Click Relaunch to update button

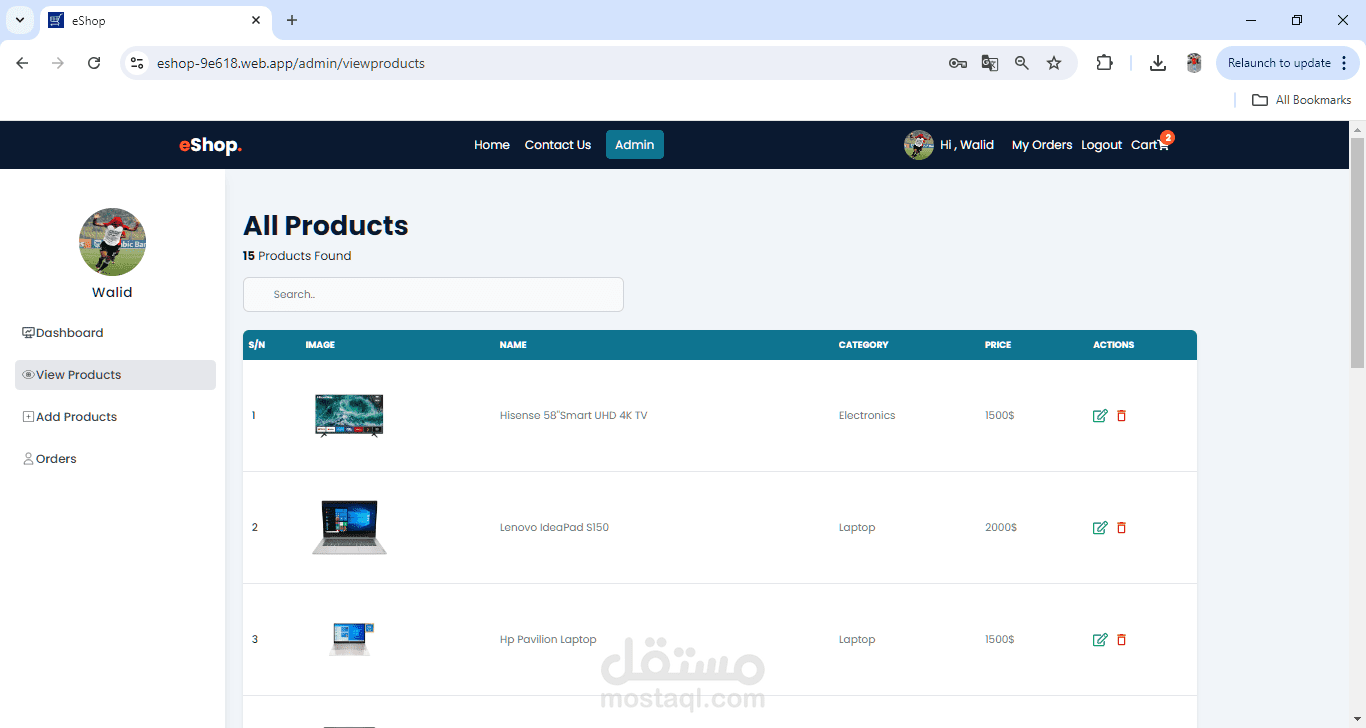1288,63
